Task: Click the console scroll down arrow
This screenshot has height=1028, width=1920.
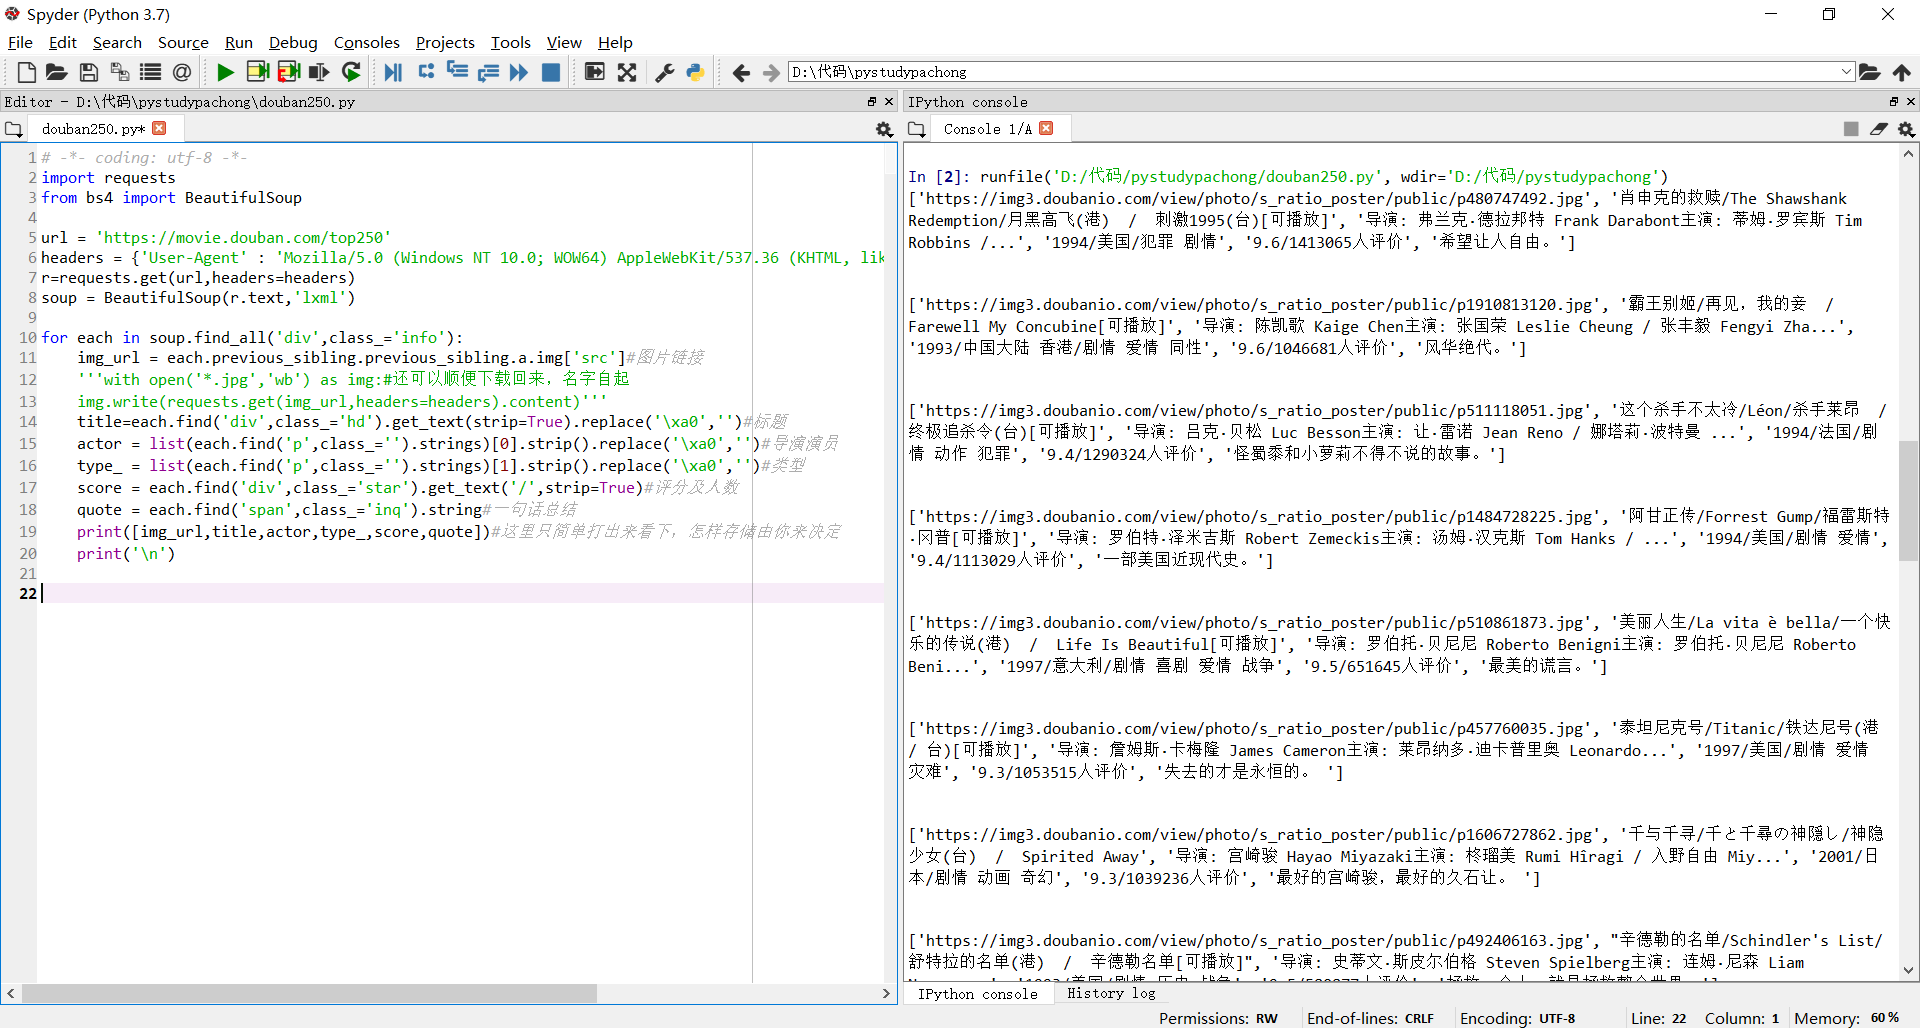Action: coord(1908,970)
